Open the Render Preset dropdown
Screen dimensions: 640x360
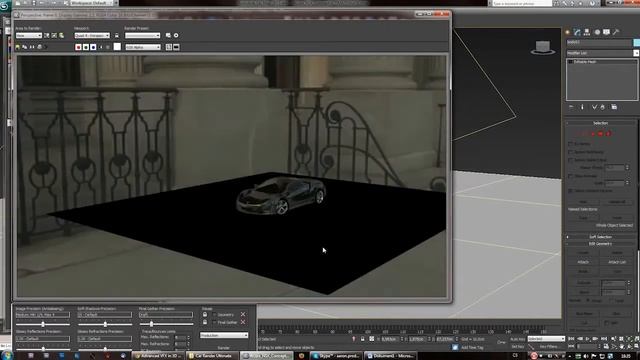tap(142, 36)
